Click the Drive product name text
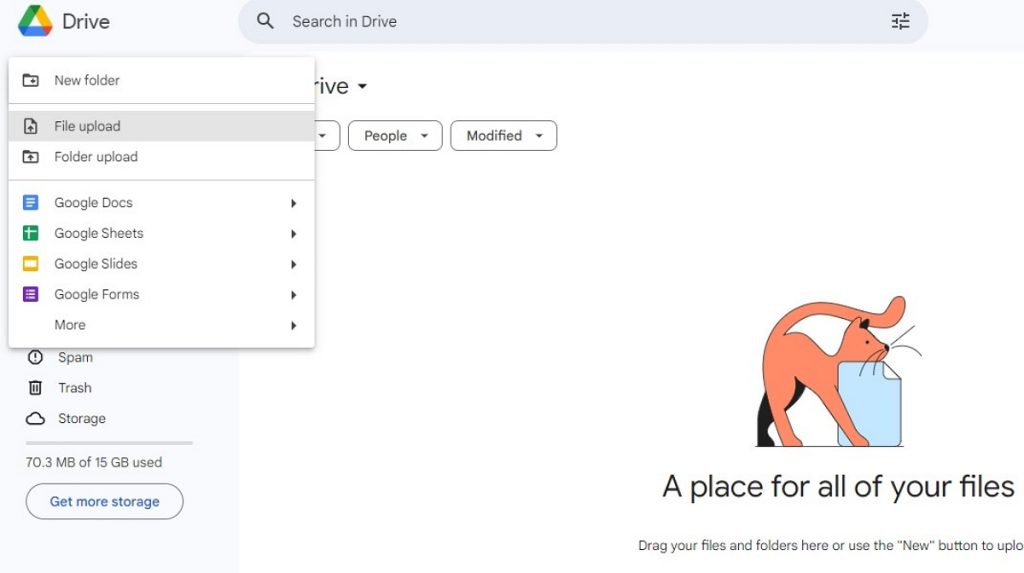The height and width of the screenshot is (573, 1024). (x=86, y=22)
